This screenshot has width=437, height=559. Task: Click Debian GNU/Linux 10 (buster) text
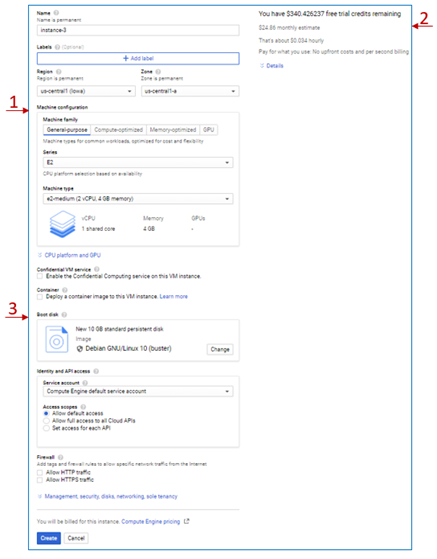pos(128,349)
